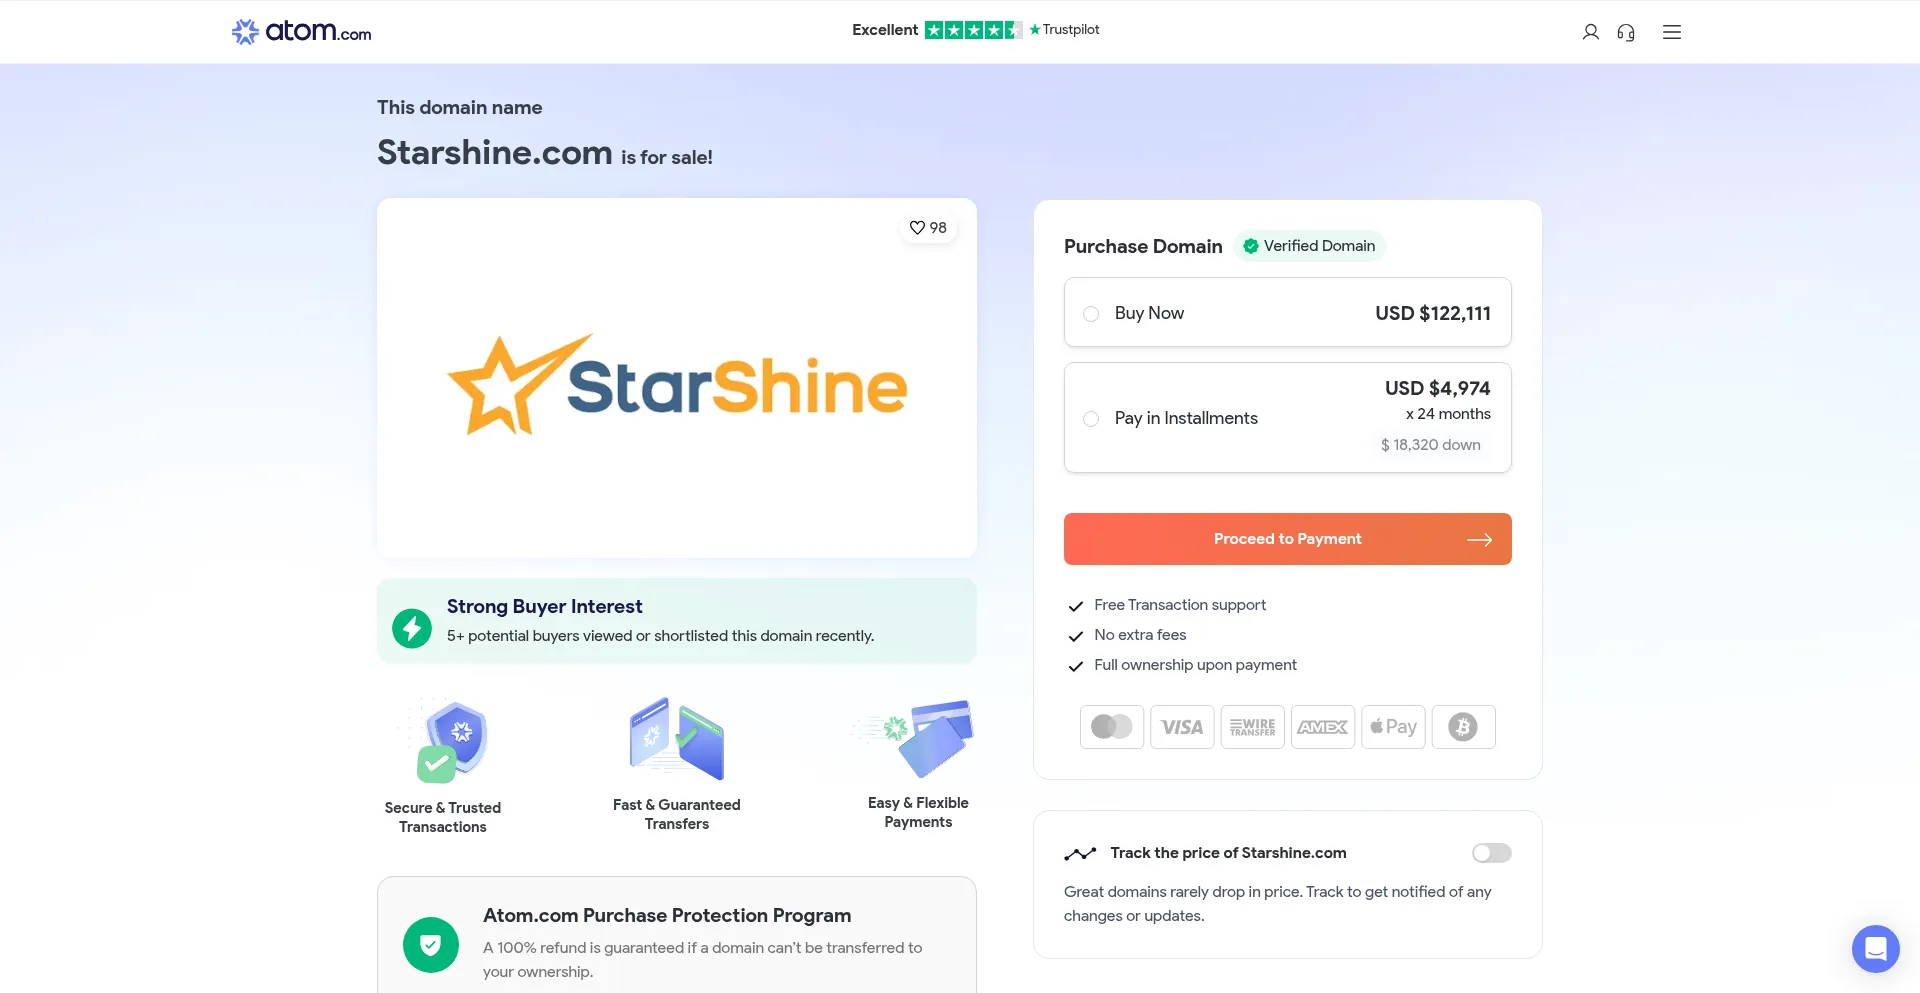Viewport: 1920px width, 993px height.
Task: View the StarShine logo image
Action: pyautogui.click(x=676, y=383)
